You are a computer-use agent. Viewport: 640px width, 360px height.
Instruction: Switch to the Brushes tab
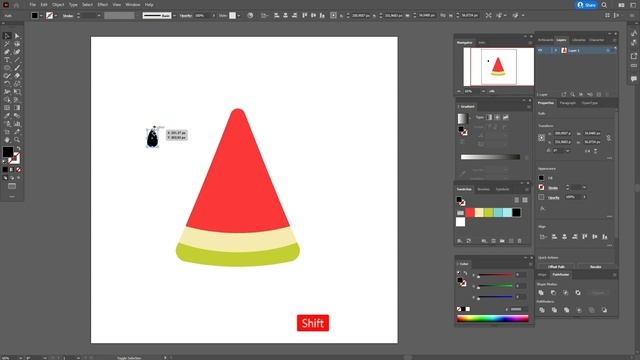(483, 189)
